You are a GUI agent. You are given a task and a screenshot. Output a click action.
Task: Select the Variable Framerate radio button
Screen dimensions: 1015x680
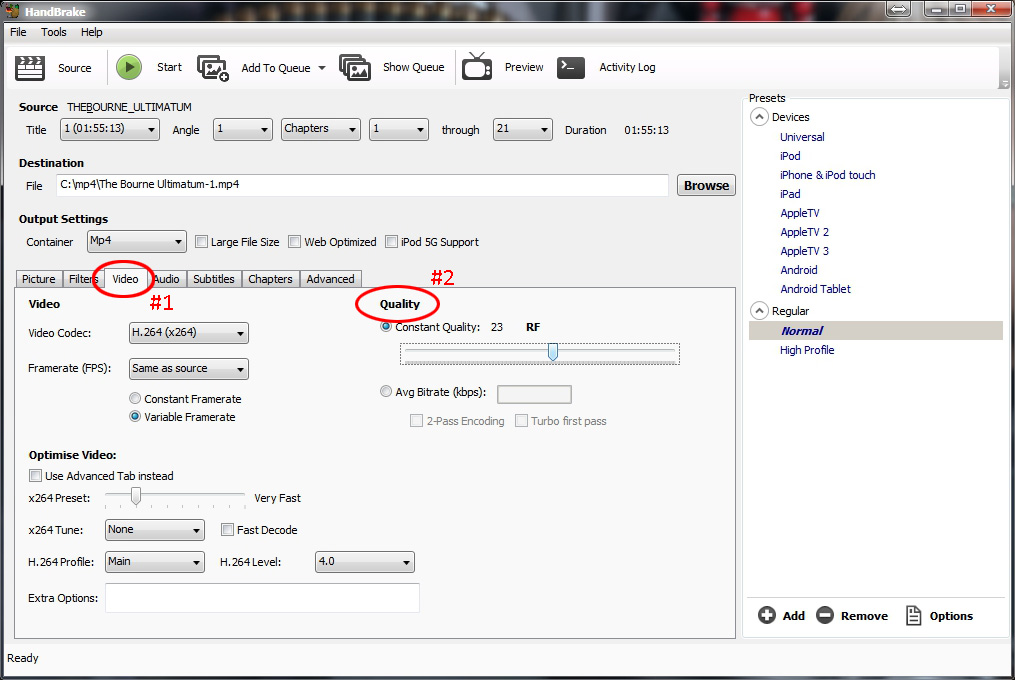click(x=135, y=416)
